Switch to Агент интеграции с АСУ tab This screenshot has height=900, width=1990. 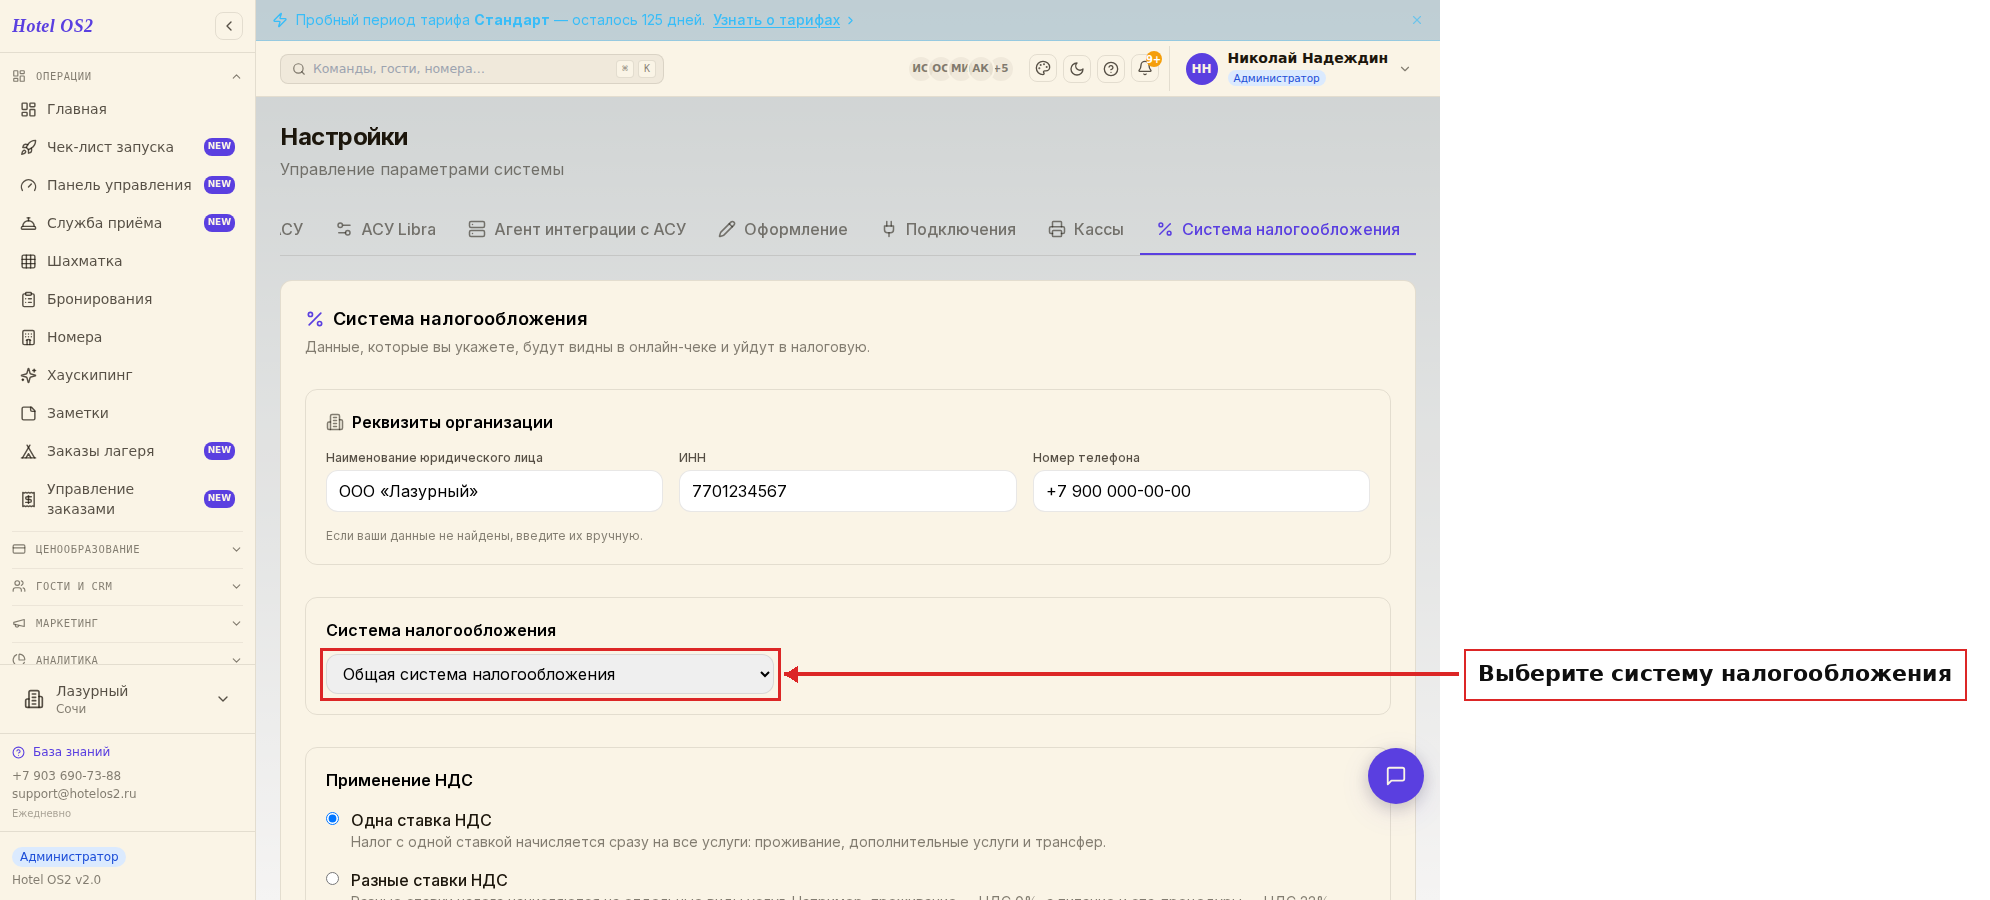(x=577, y=229)
